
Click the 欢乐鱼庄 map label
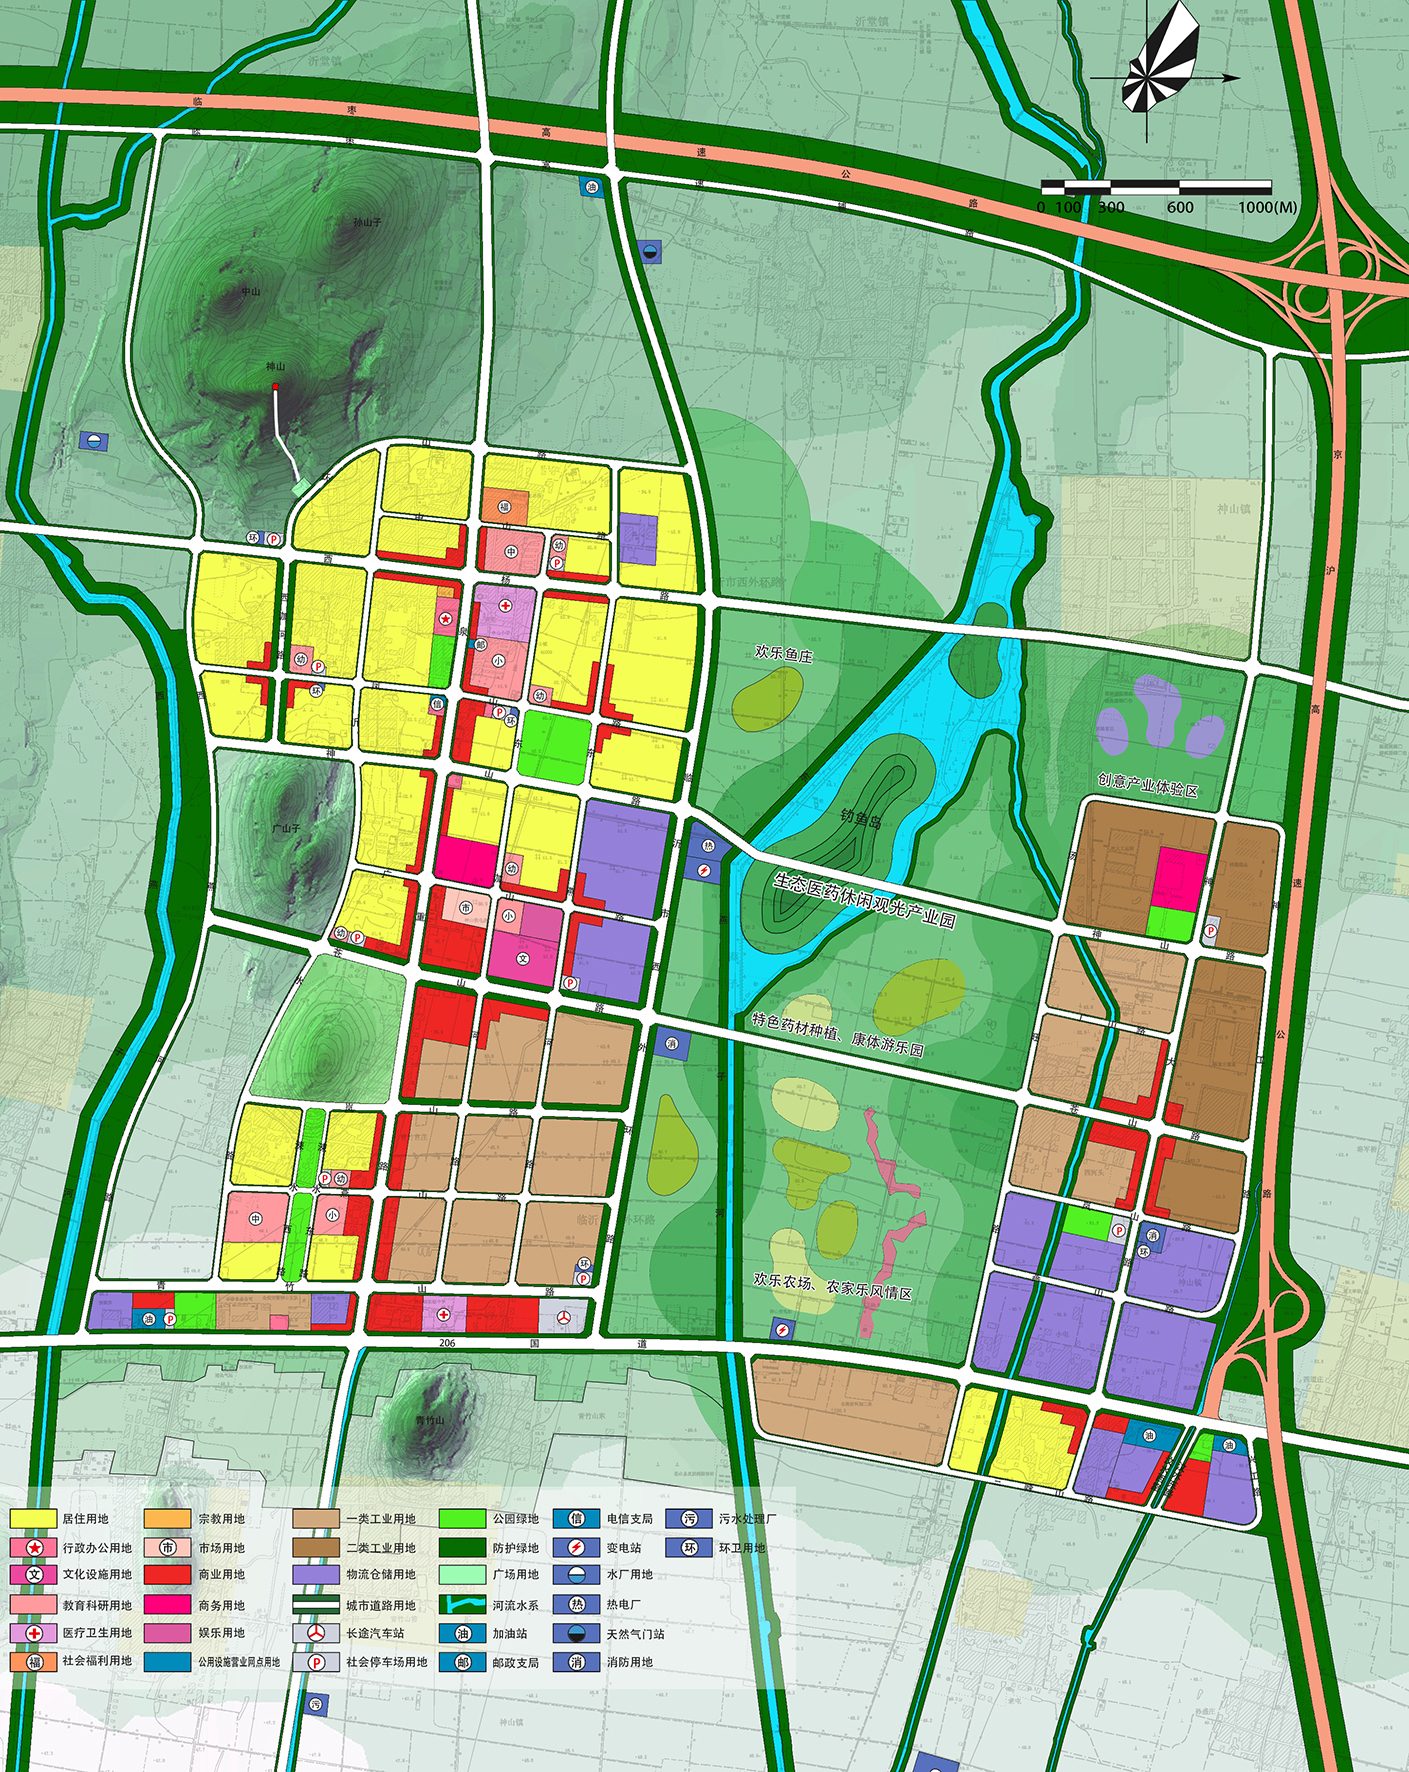click(x=783, y=654)
